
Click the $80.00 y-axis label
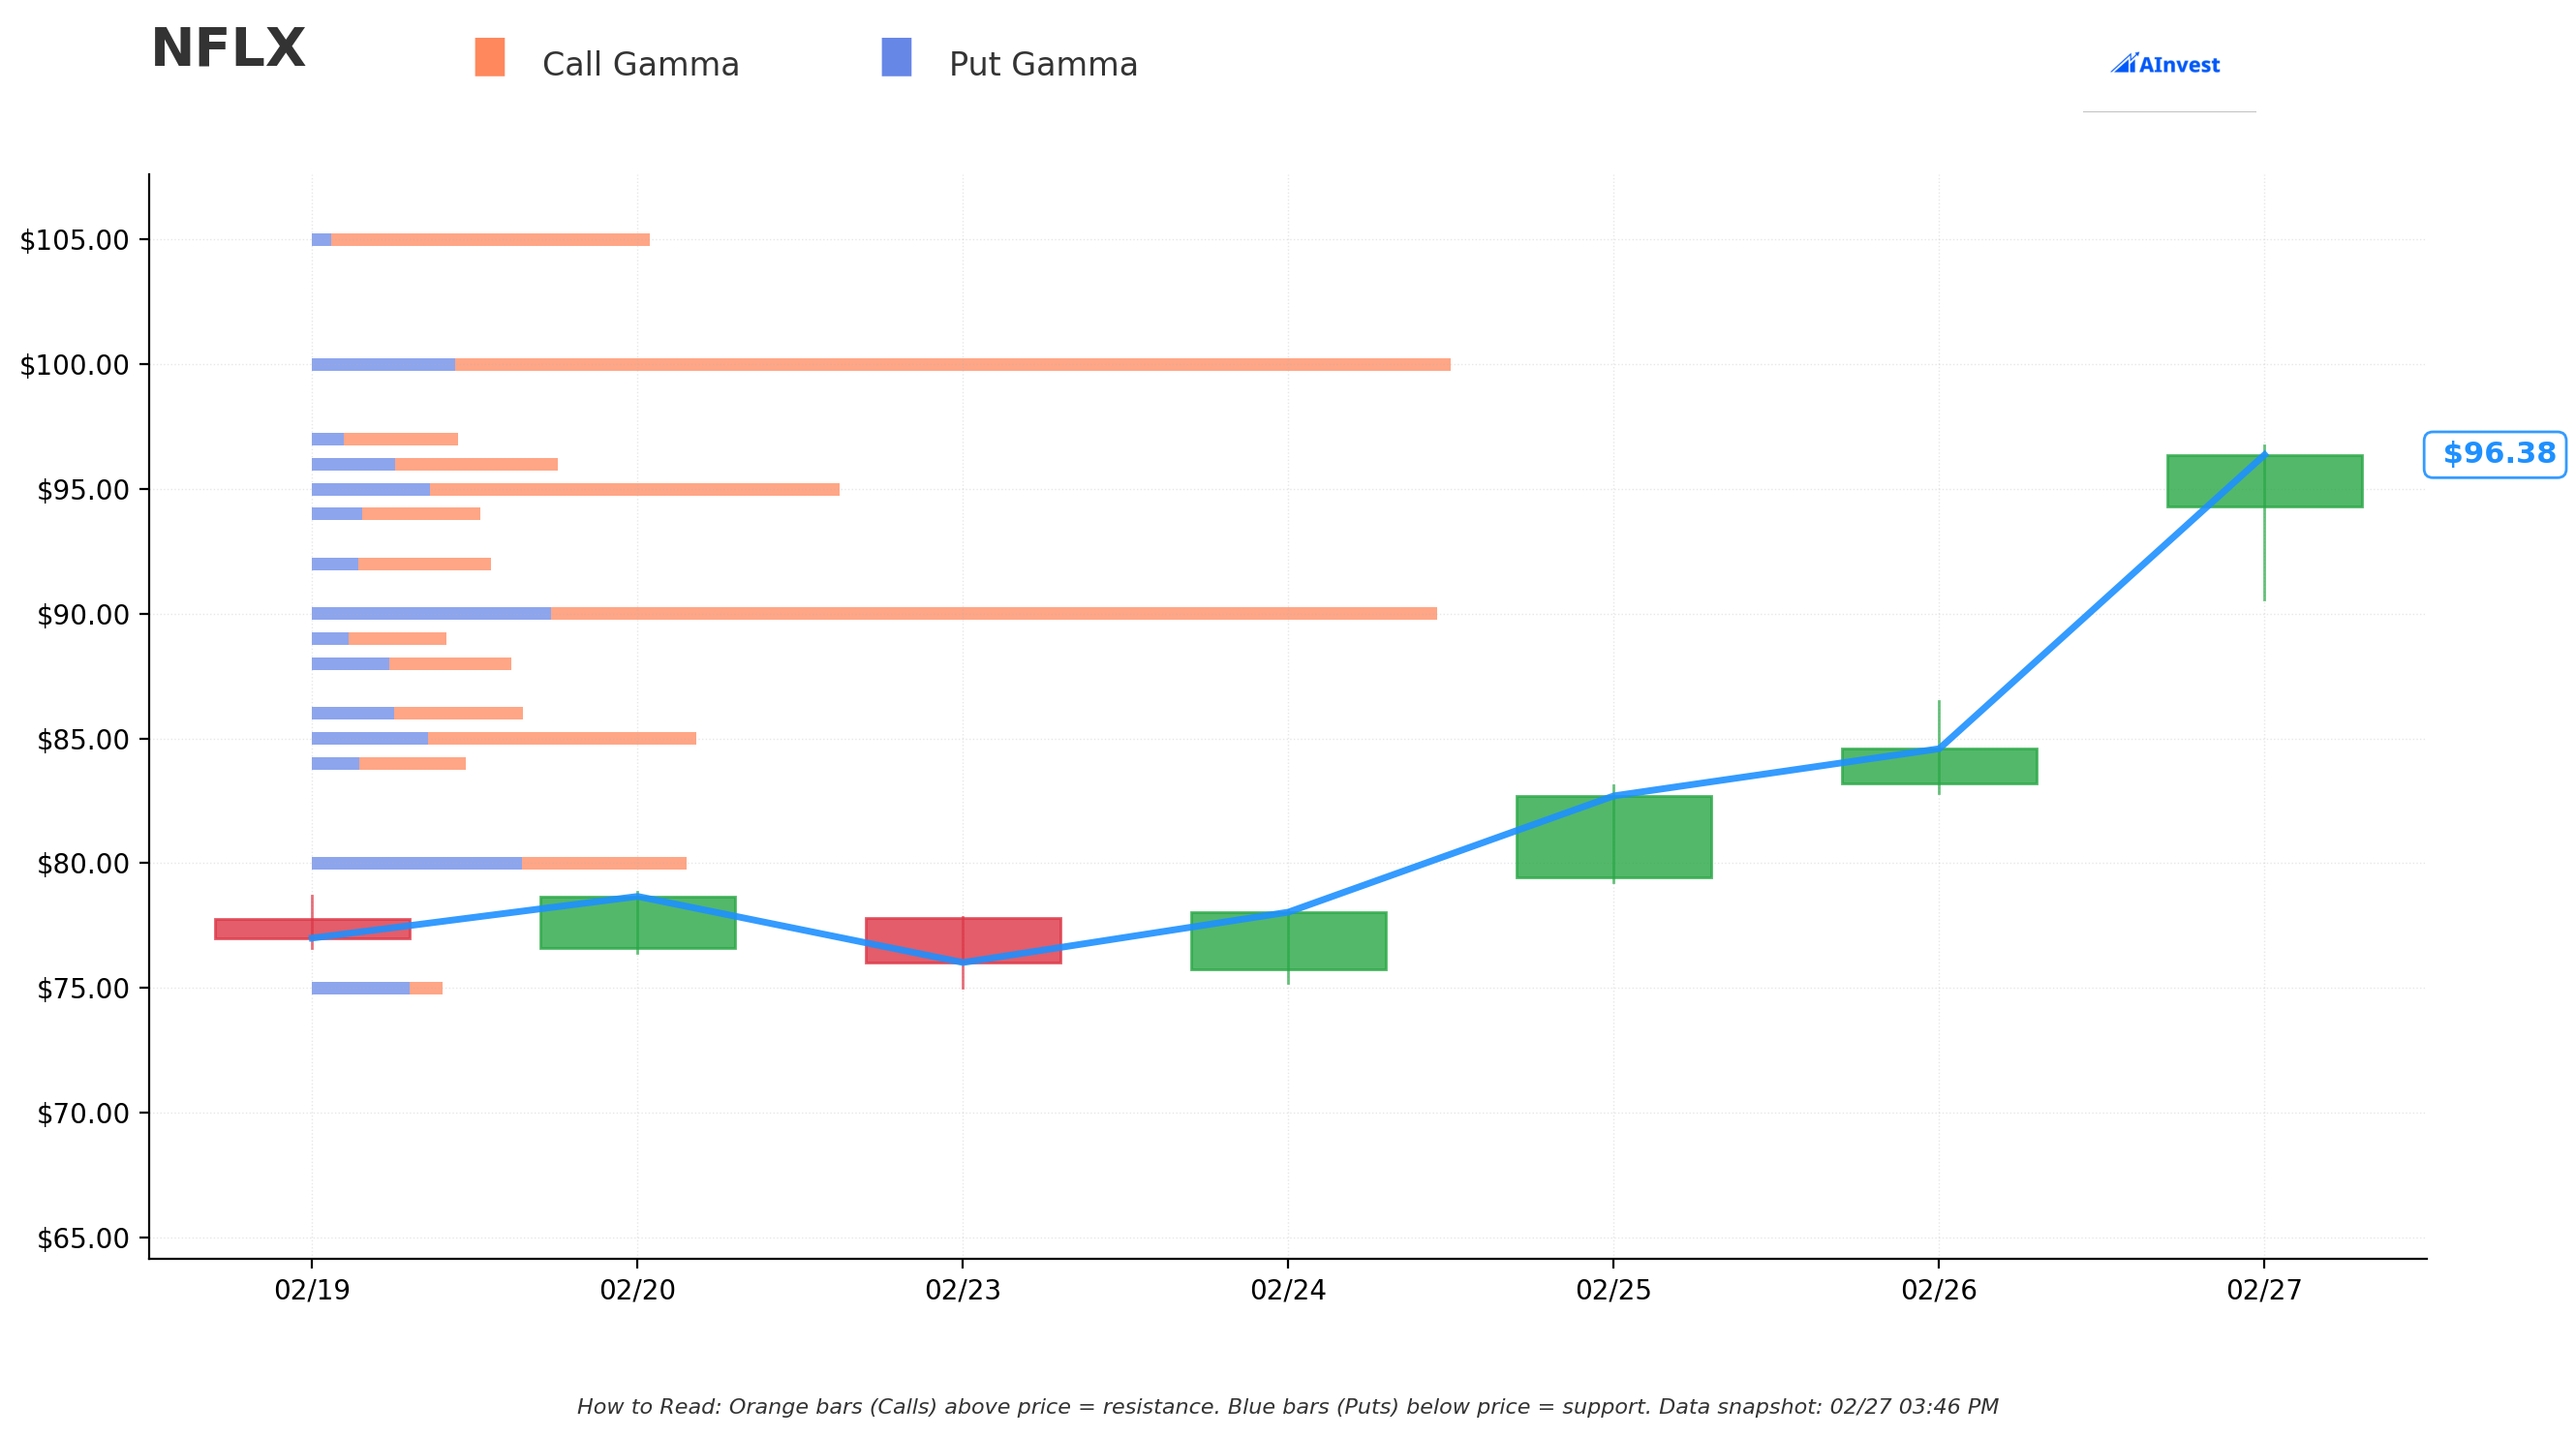(83, 863)
